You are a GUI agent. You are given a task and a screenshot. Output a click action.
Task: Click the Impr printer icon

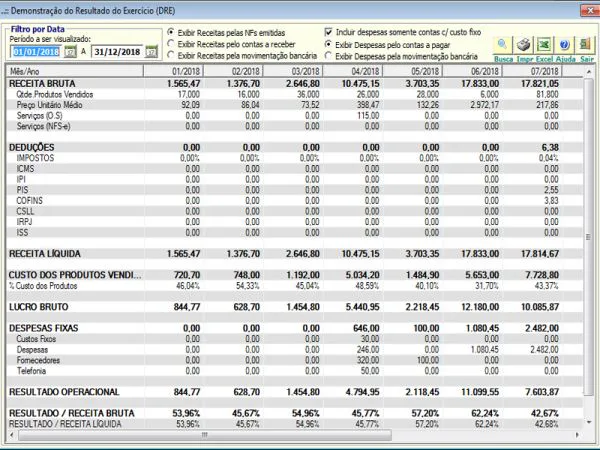click(523, 46)
